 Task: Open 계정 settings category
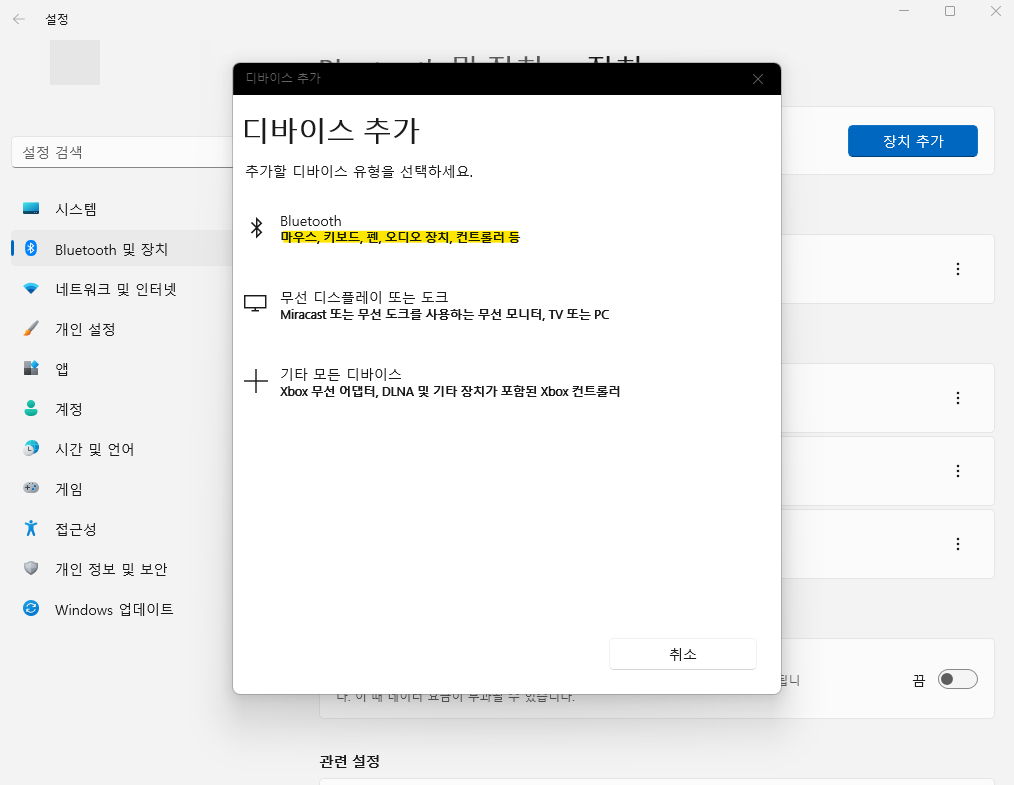pyautogui.click(x=122, y=409)
